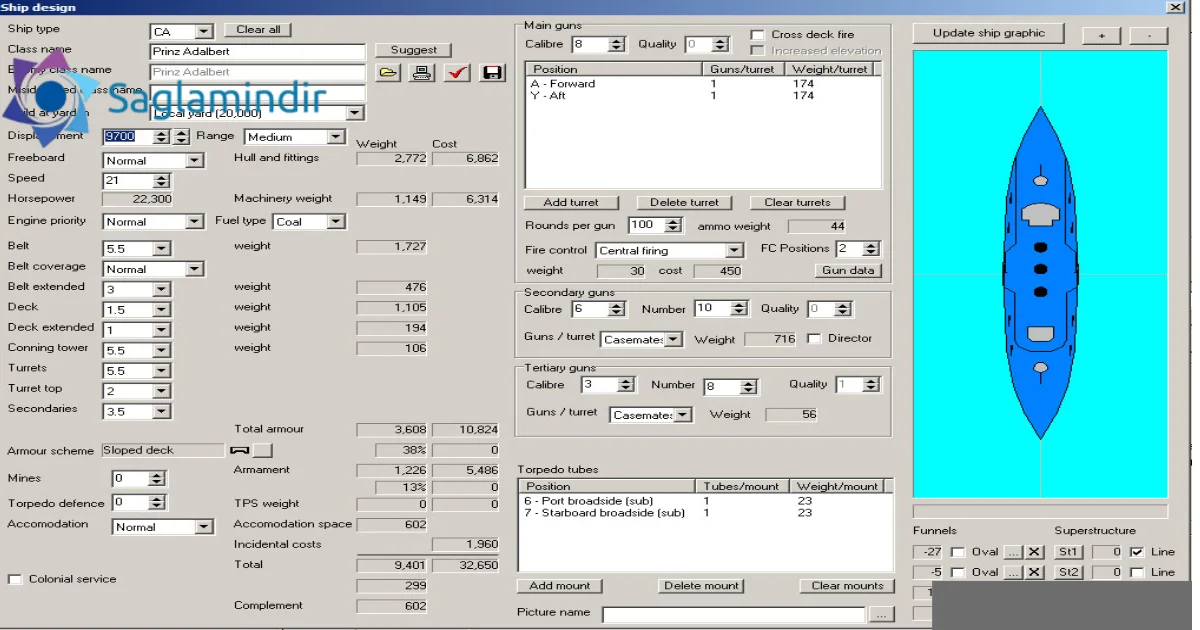Open the ellipsis options for the -5 funnel
This screenshot has height=630, width=1200.
1014,572
